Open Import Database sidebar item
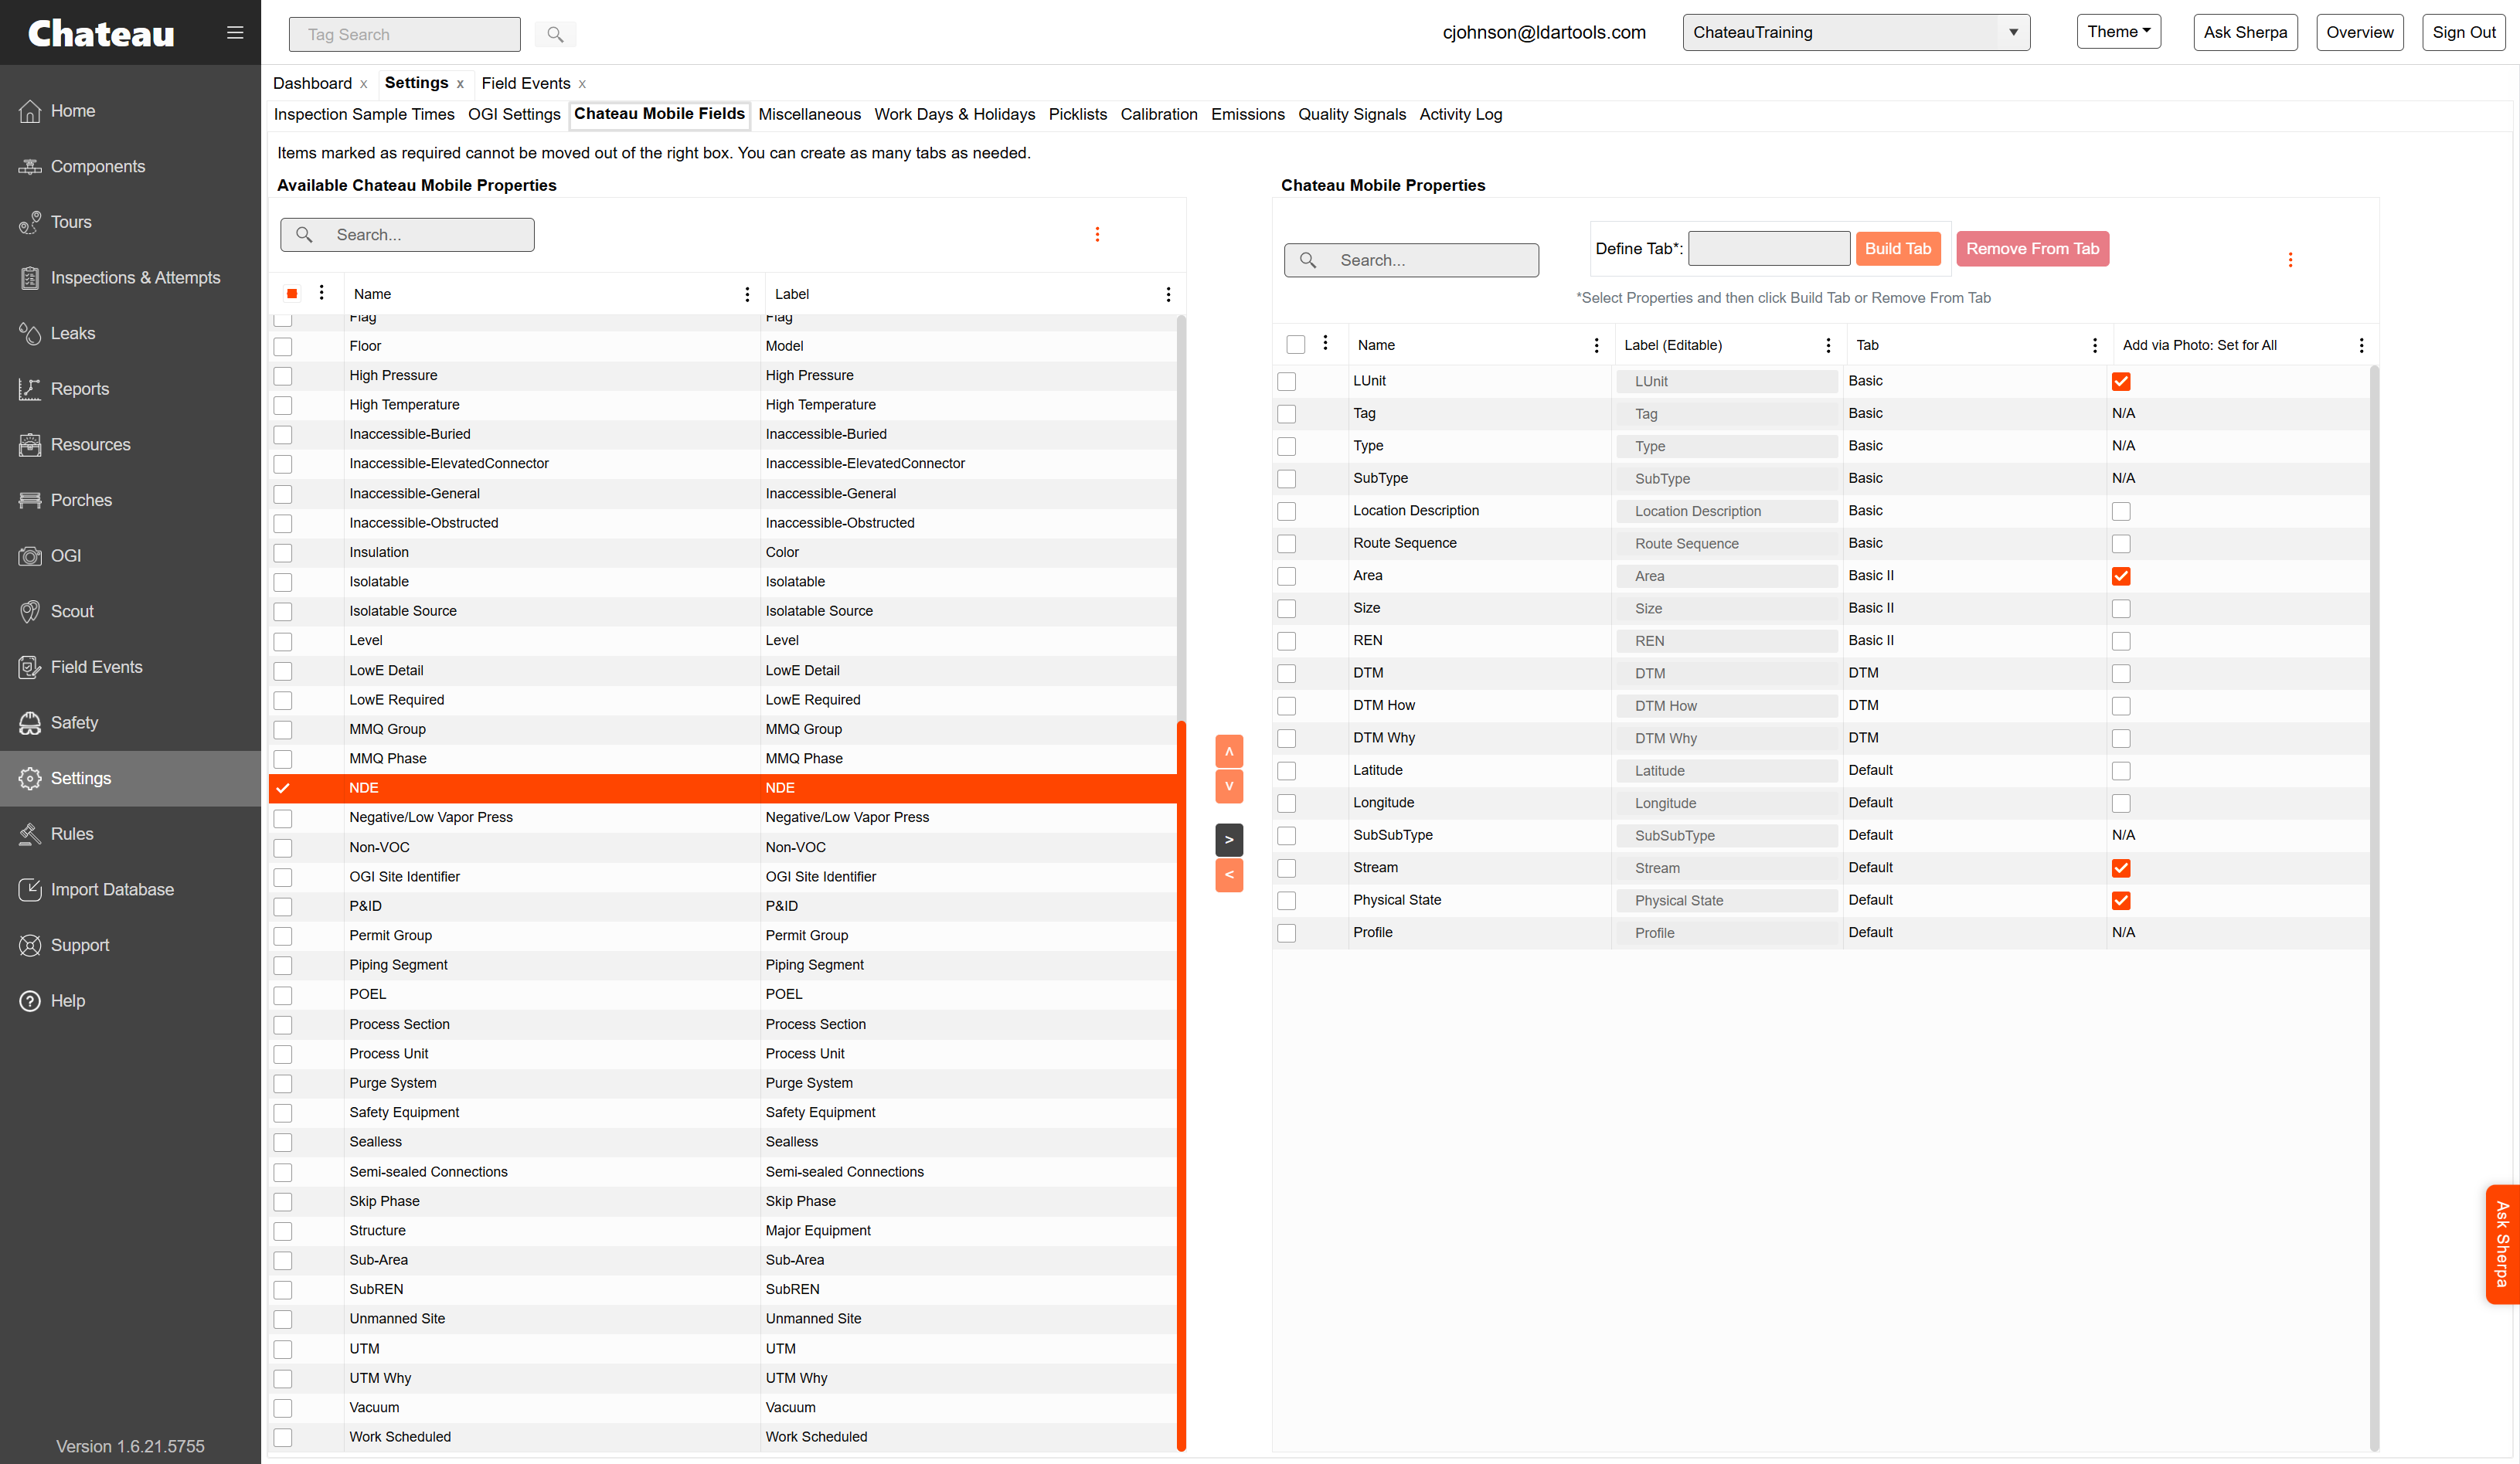Screen dimensions: 2520x1464 click(112, 889)
